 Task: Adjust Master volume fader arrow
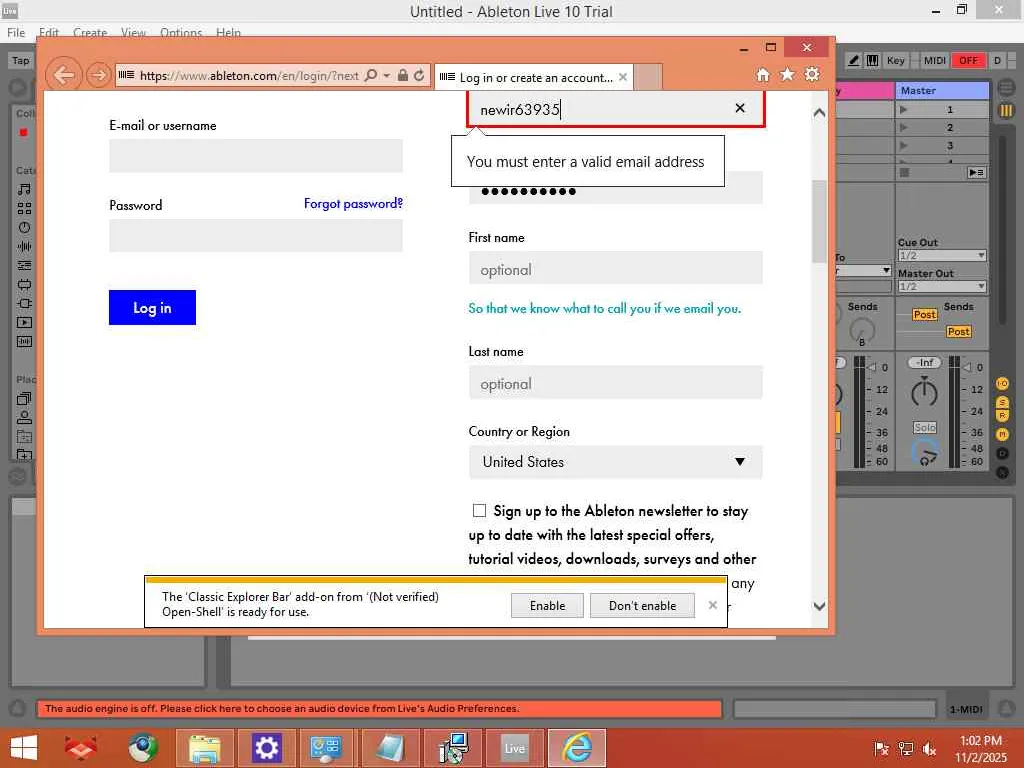(968, 367)
